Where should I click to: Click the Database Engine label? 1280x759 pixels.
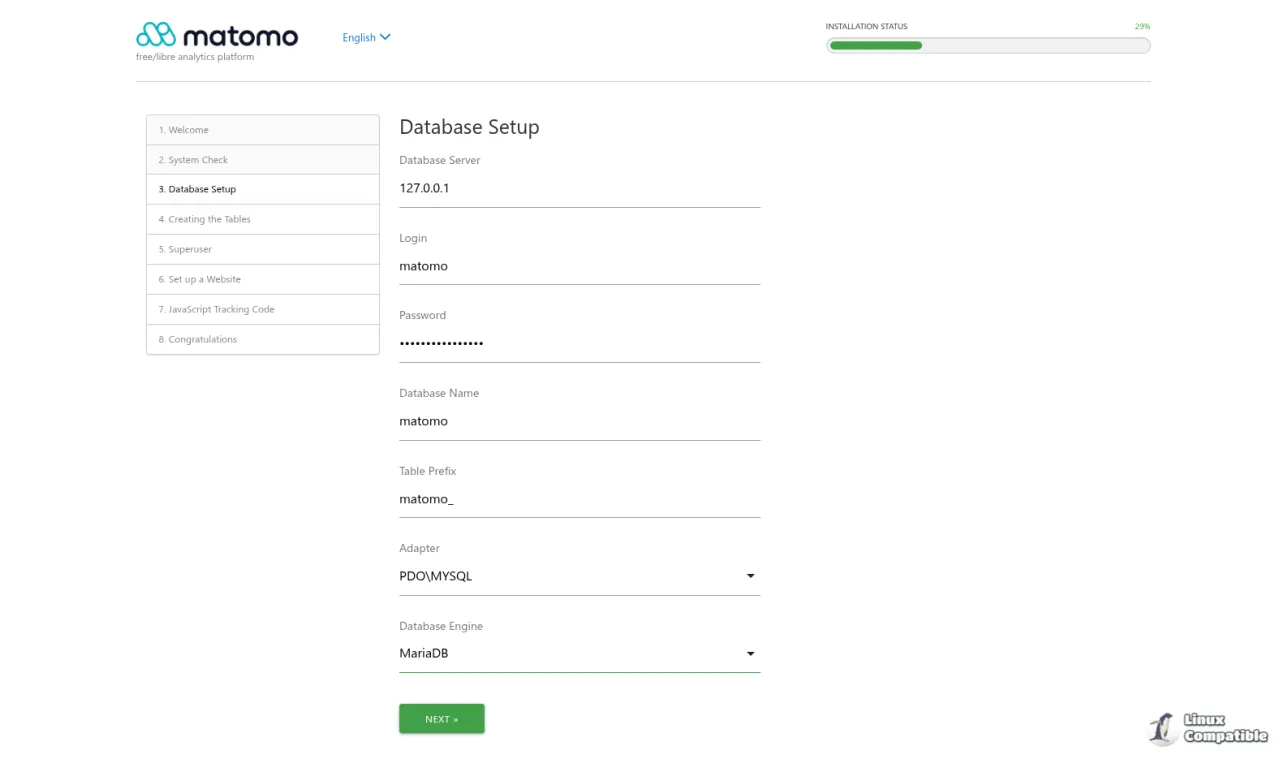point(441,626)
